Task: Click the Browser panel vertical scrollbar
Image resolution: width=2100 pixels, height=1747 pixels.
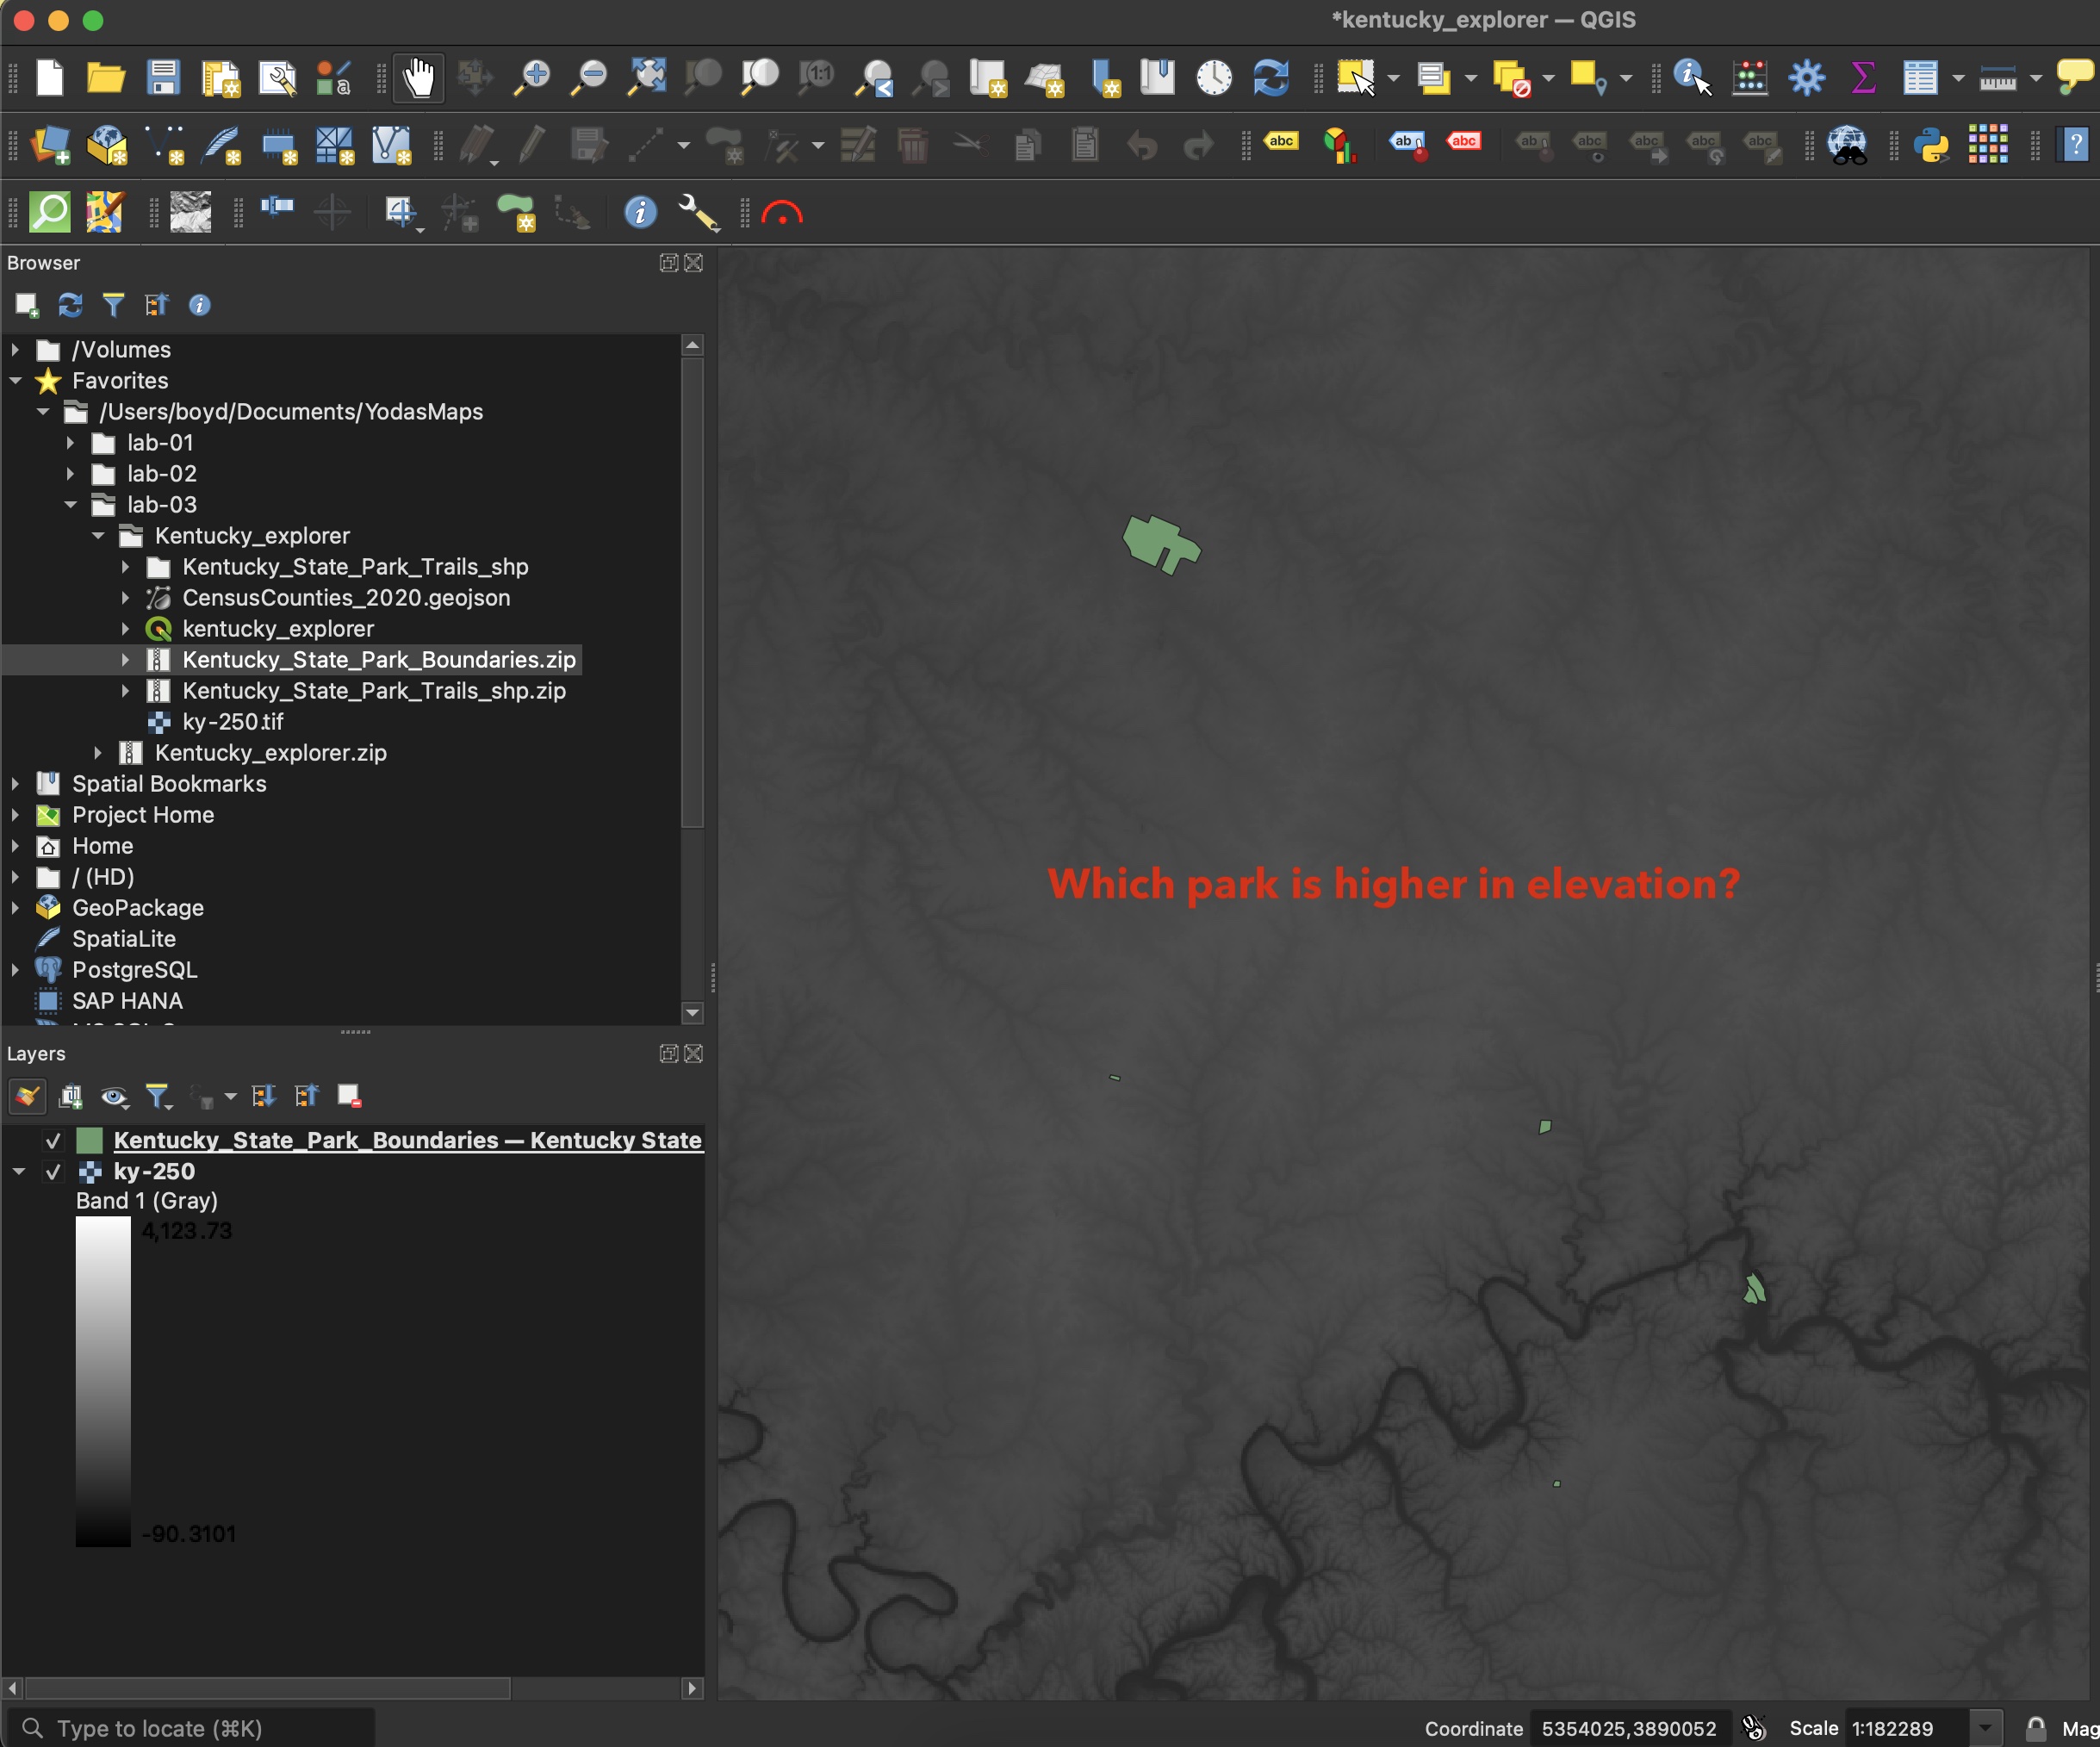Action: [x=692, y=594]
